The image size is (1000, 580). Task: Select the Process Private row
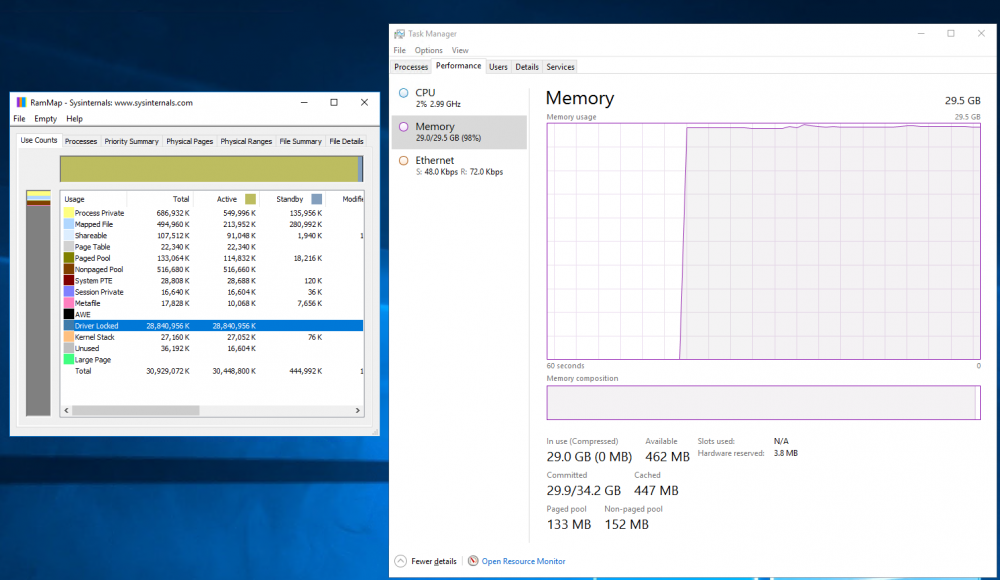point(212,213)
